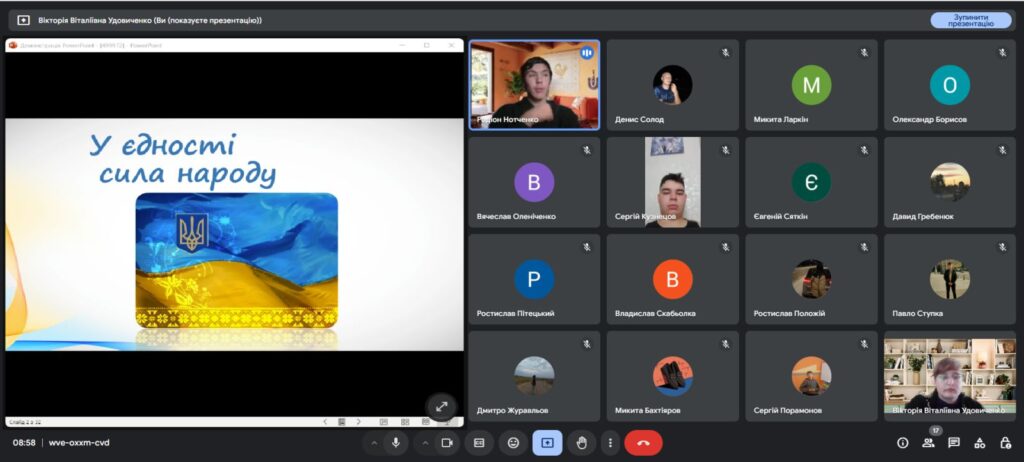Viewport: 1024px width, 462px height.
Task: Raise hand with the hand icon
Action: pyautogui.click(x=581, y=442)
